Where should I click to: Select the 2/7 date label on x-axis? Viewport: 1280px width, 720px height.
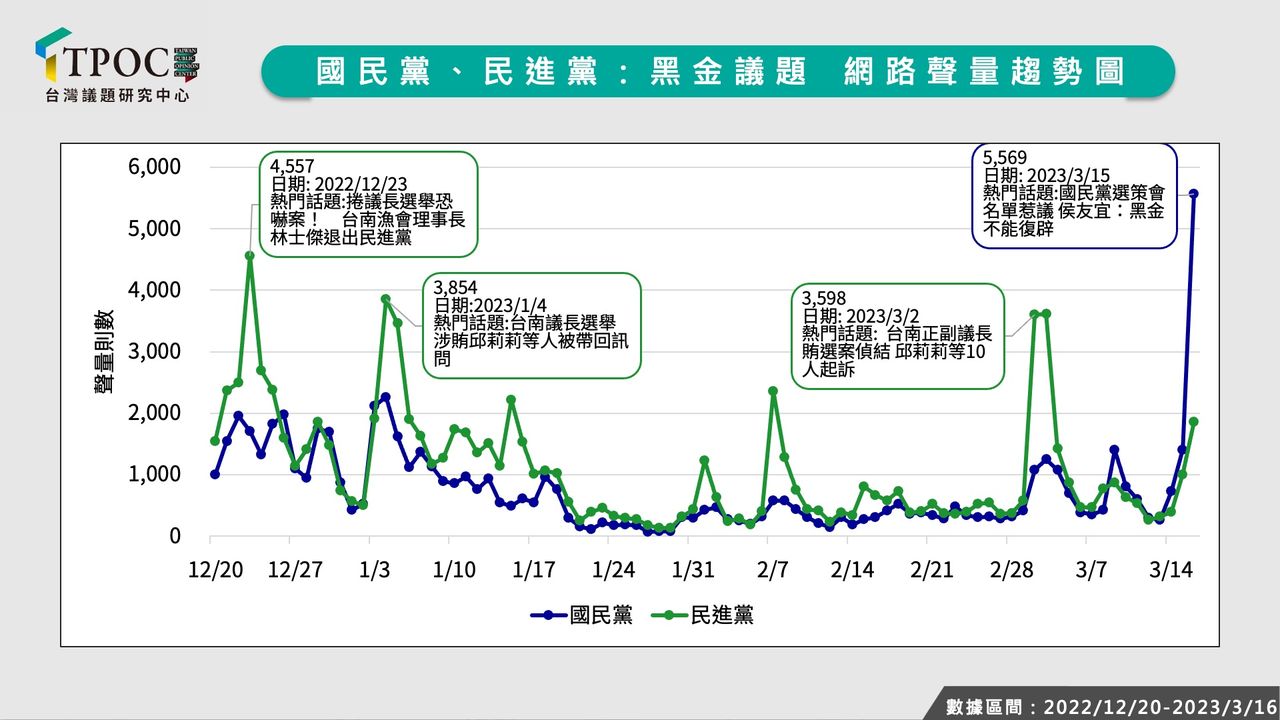pos(773,570)
